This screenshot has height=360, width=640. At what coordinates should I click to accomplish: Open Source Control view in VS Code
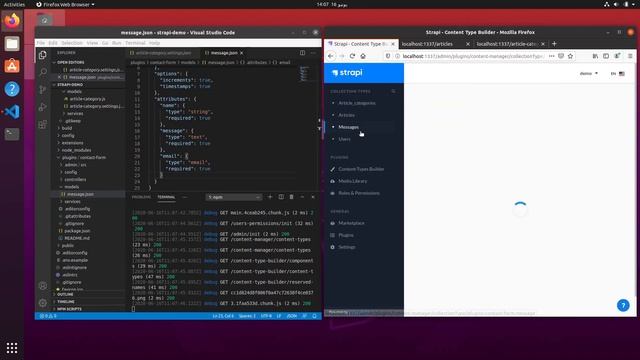(x=42, y=90)
